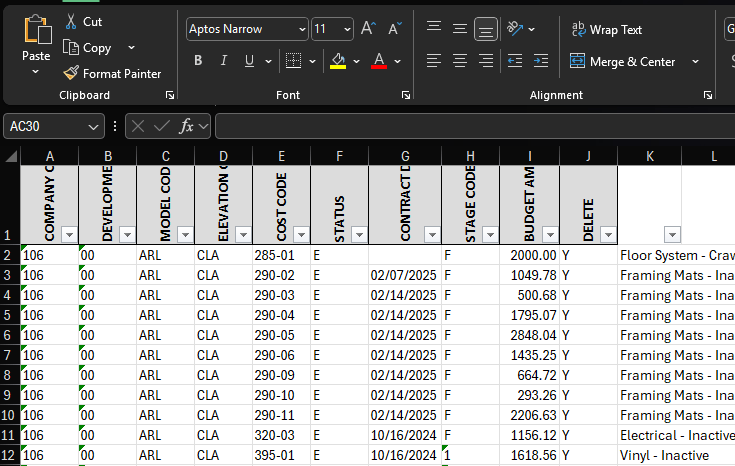Viewport: 735px width, 466px height.
Task: Set Top Align vertical alignment
Action: pos(434,29)
